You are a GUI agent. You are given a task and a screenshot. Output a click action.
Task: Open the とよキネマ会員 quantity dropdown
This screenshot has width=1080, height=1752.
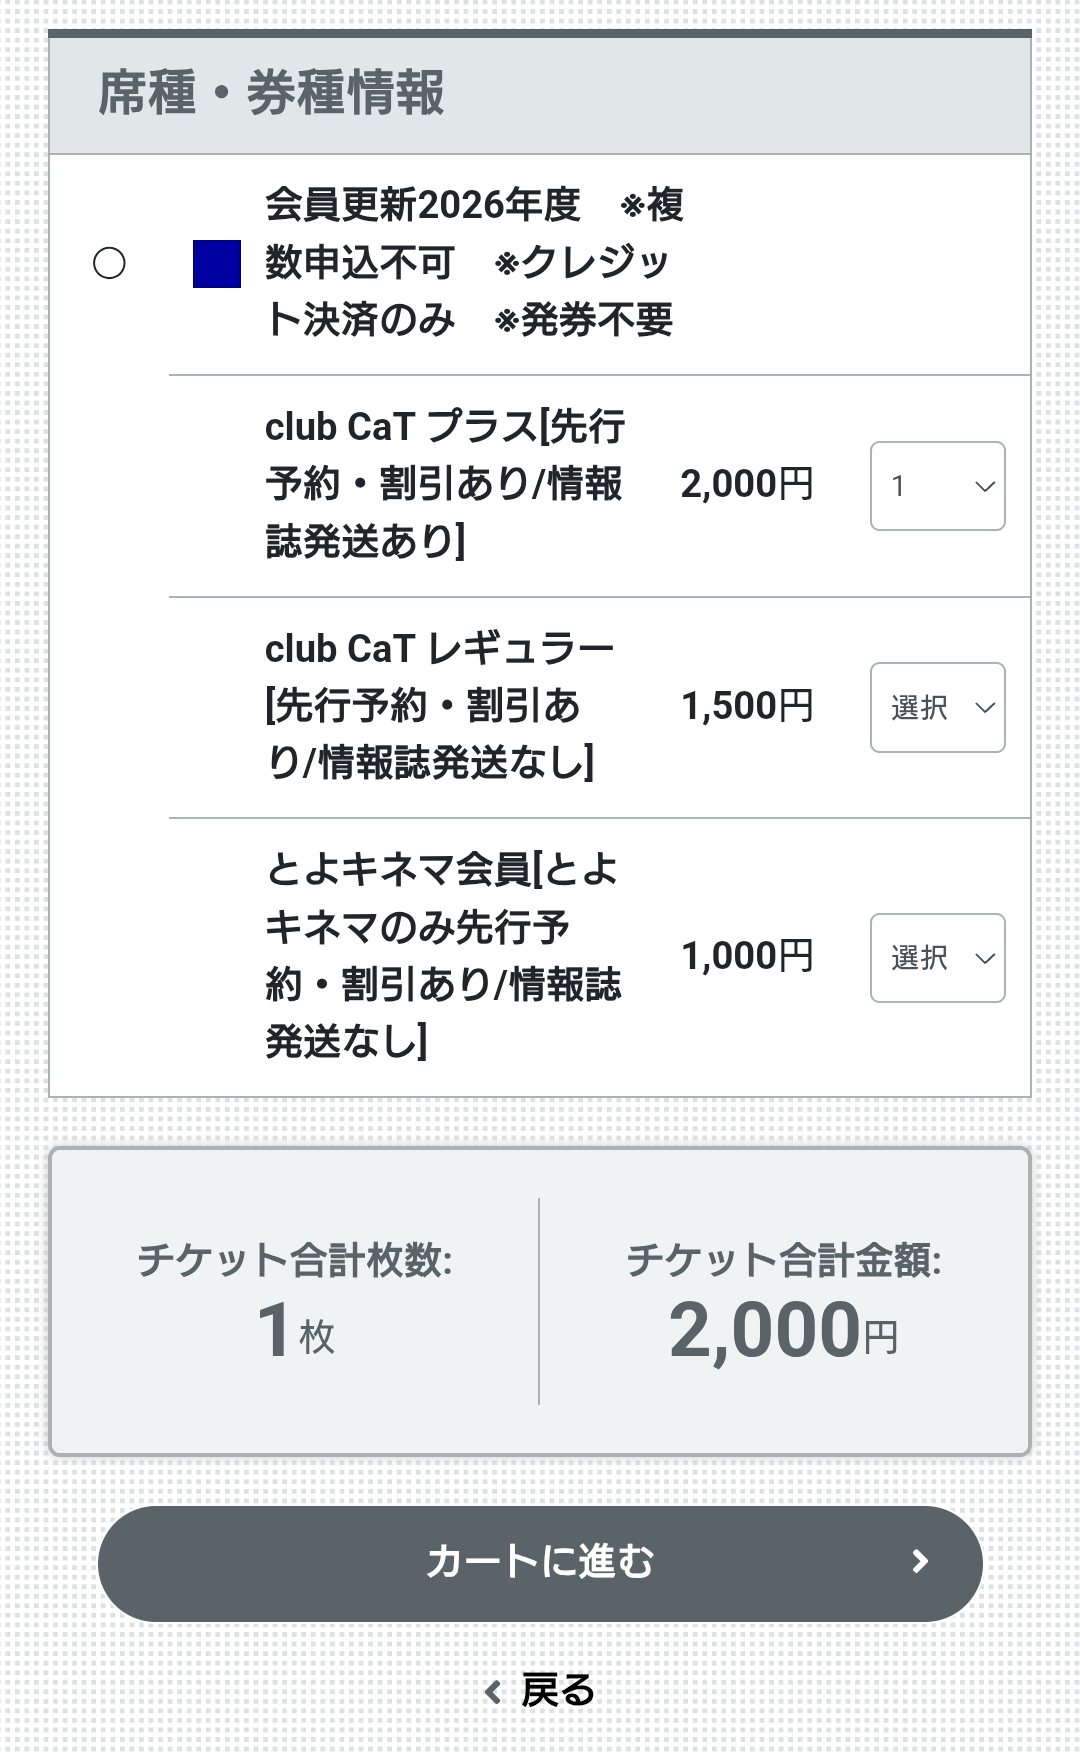click(x=937, y=958)
